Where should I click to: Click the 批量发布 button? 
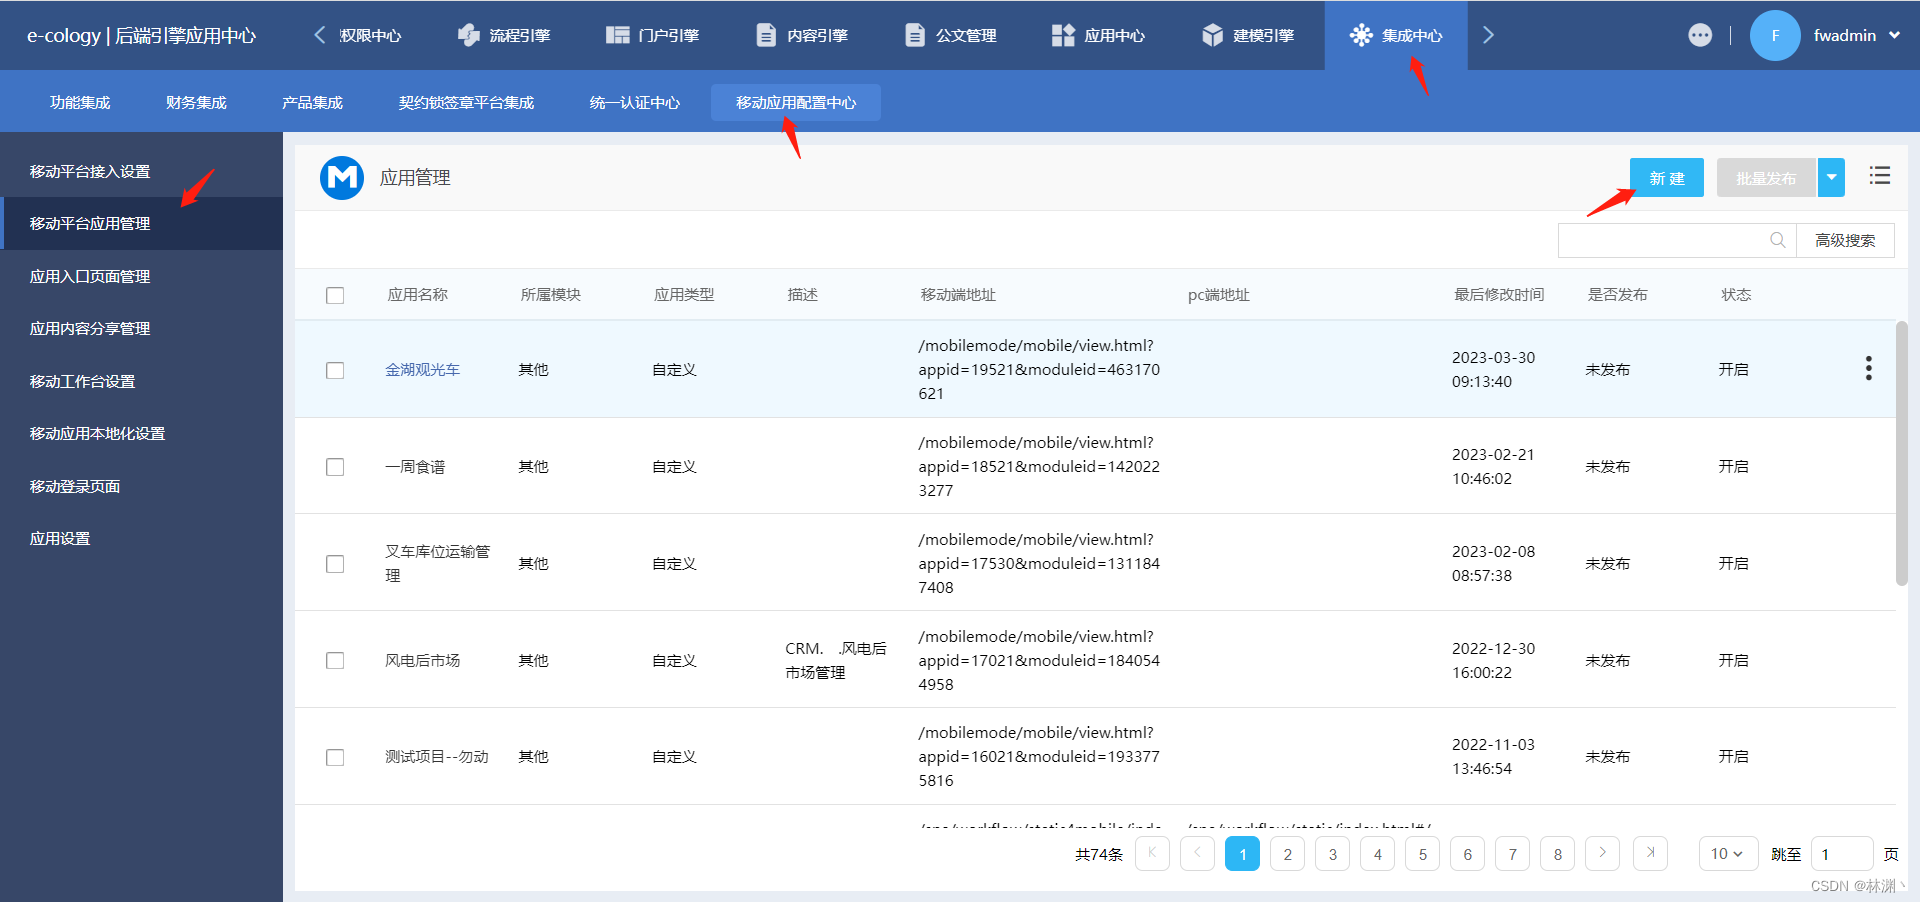[x=1766, y=178]
